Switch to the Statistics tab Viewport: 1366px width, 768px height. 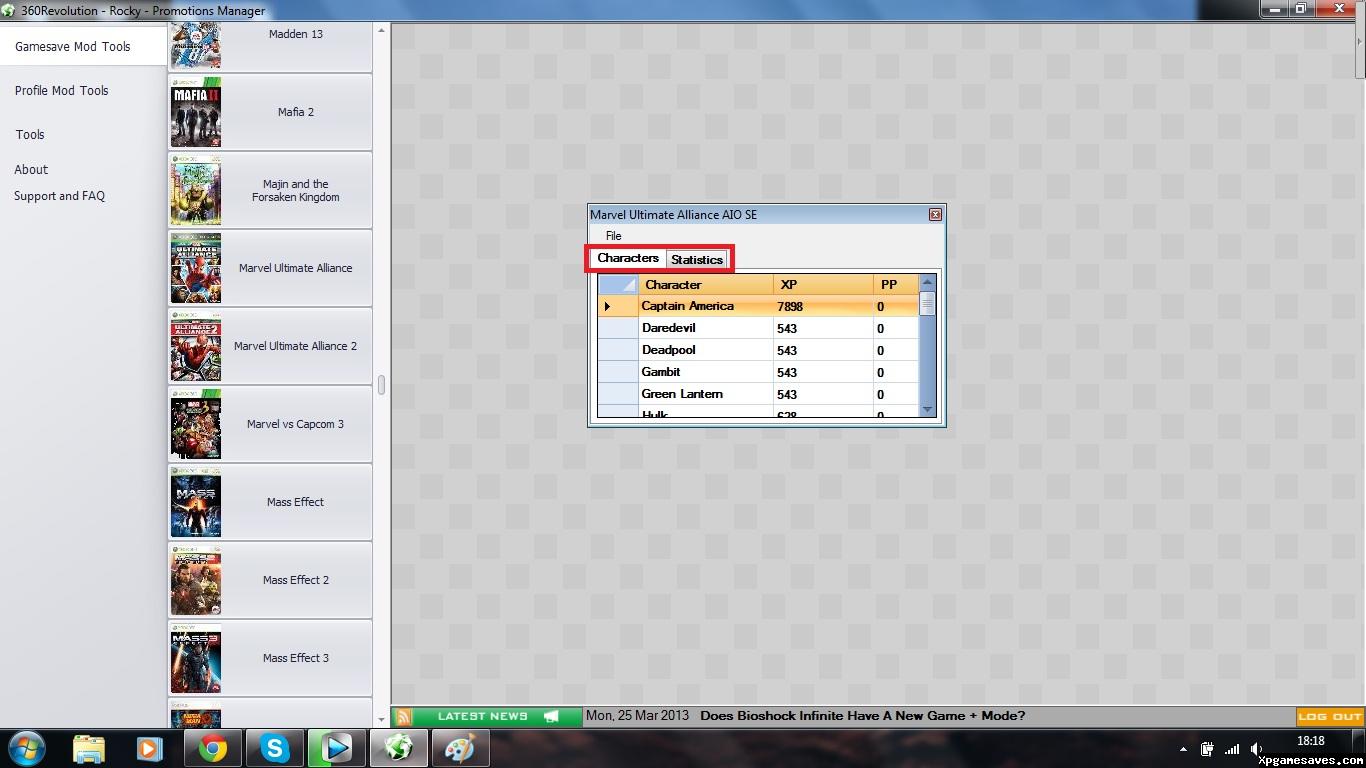point(697,260)
